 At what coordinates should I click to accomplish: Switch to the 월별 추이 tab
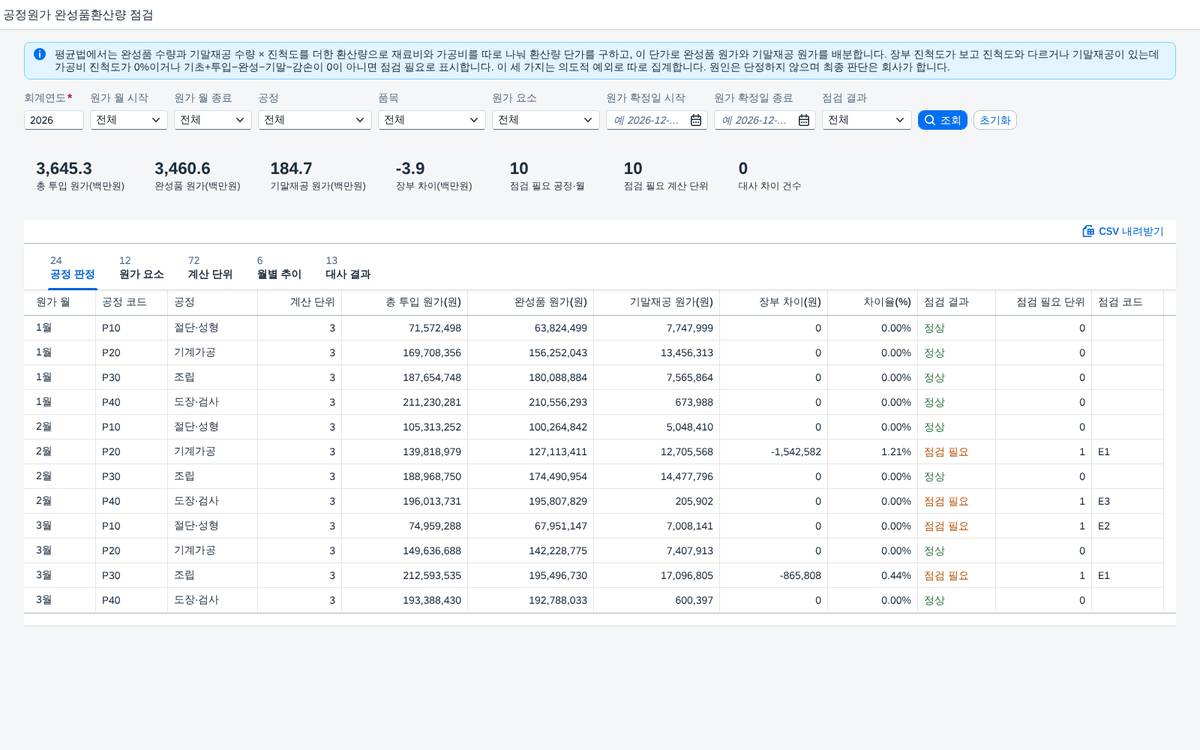tap(279, 267)
